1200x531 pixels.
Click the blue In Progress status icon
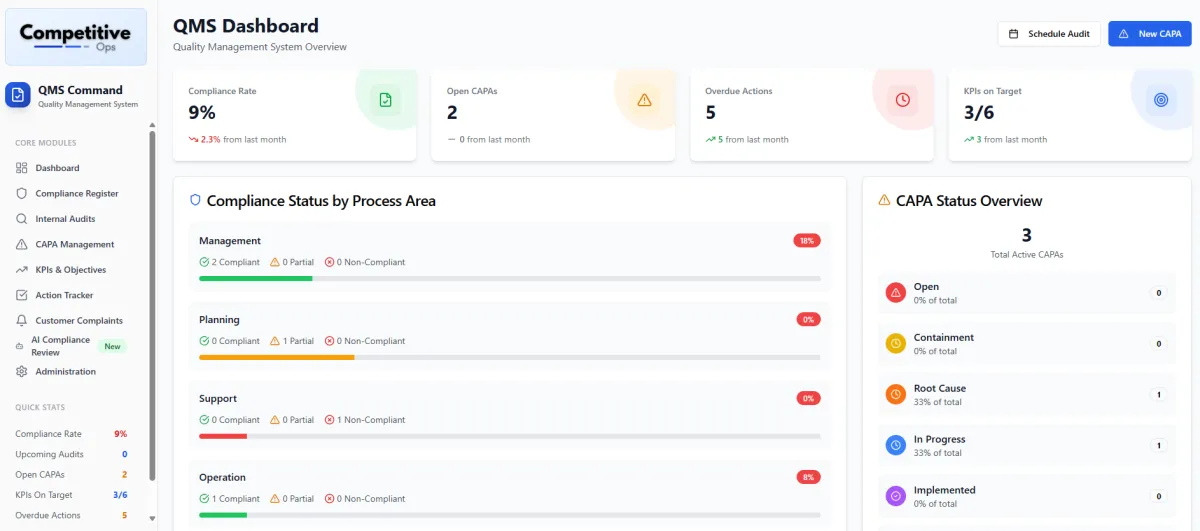pos(896,445)
